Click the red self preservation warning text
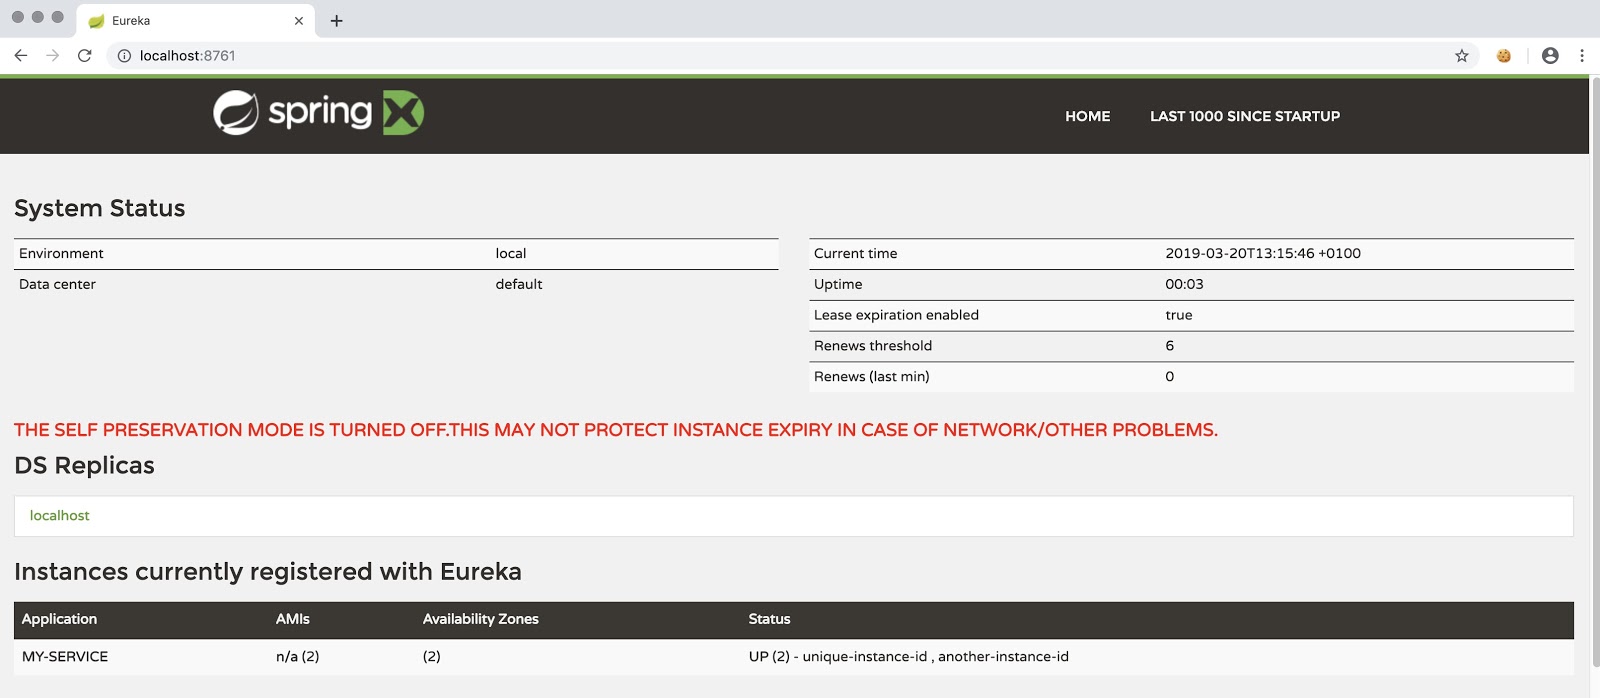The width and height of the screenshot is (1600, 698). coord(616,430)
